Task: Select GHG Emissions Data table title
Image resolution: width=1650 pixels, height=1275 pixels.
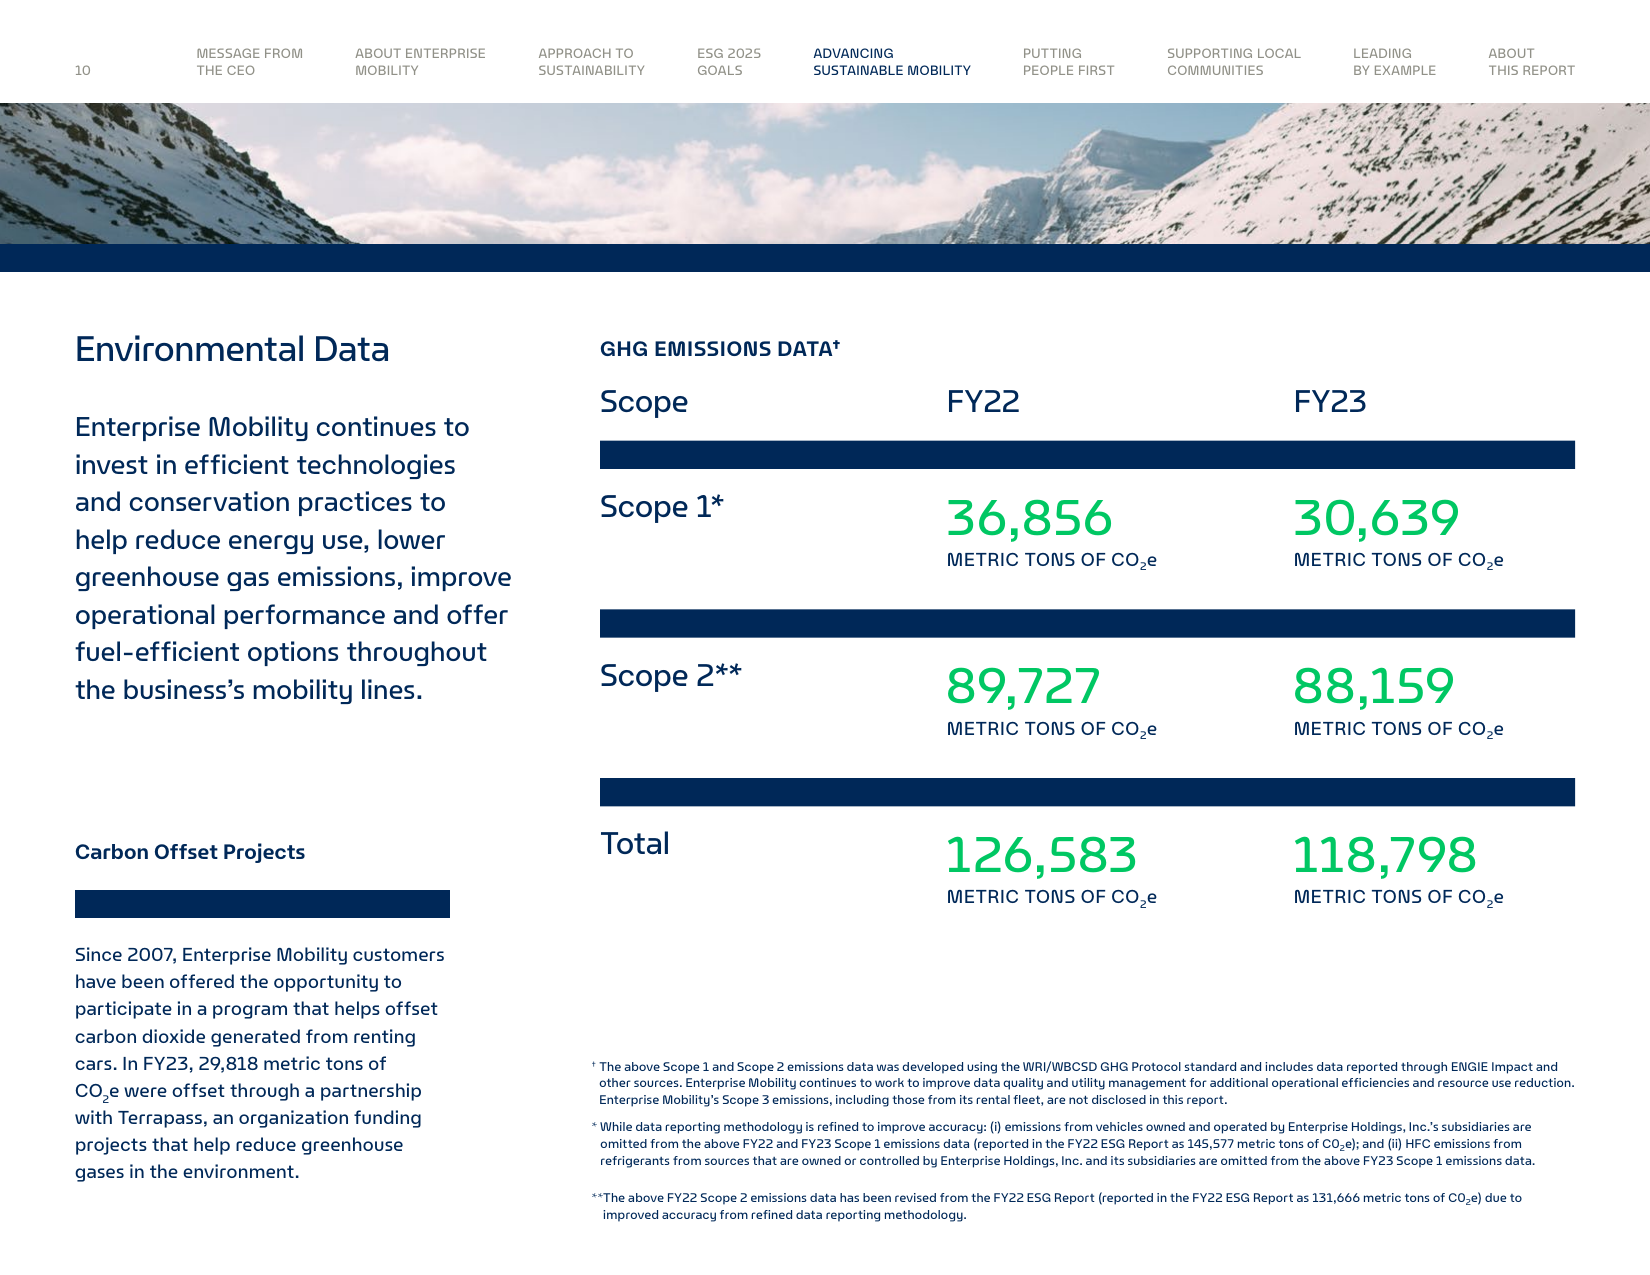Action: click(x=720, y=348)
